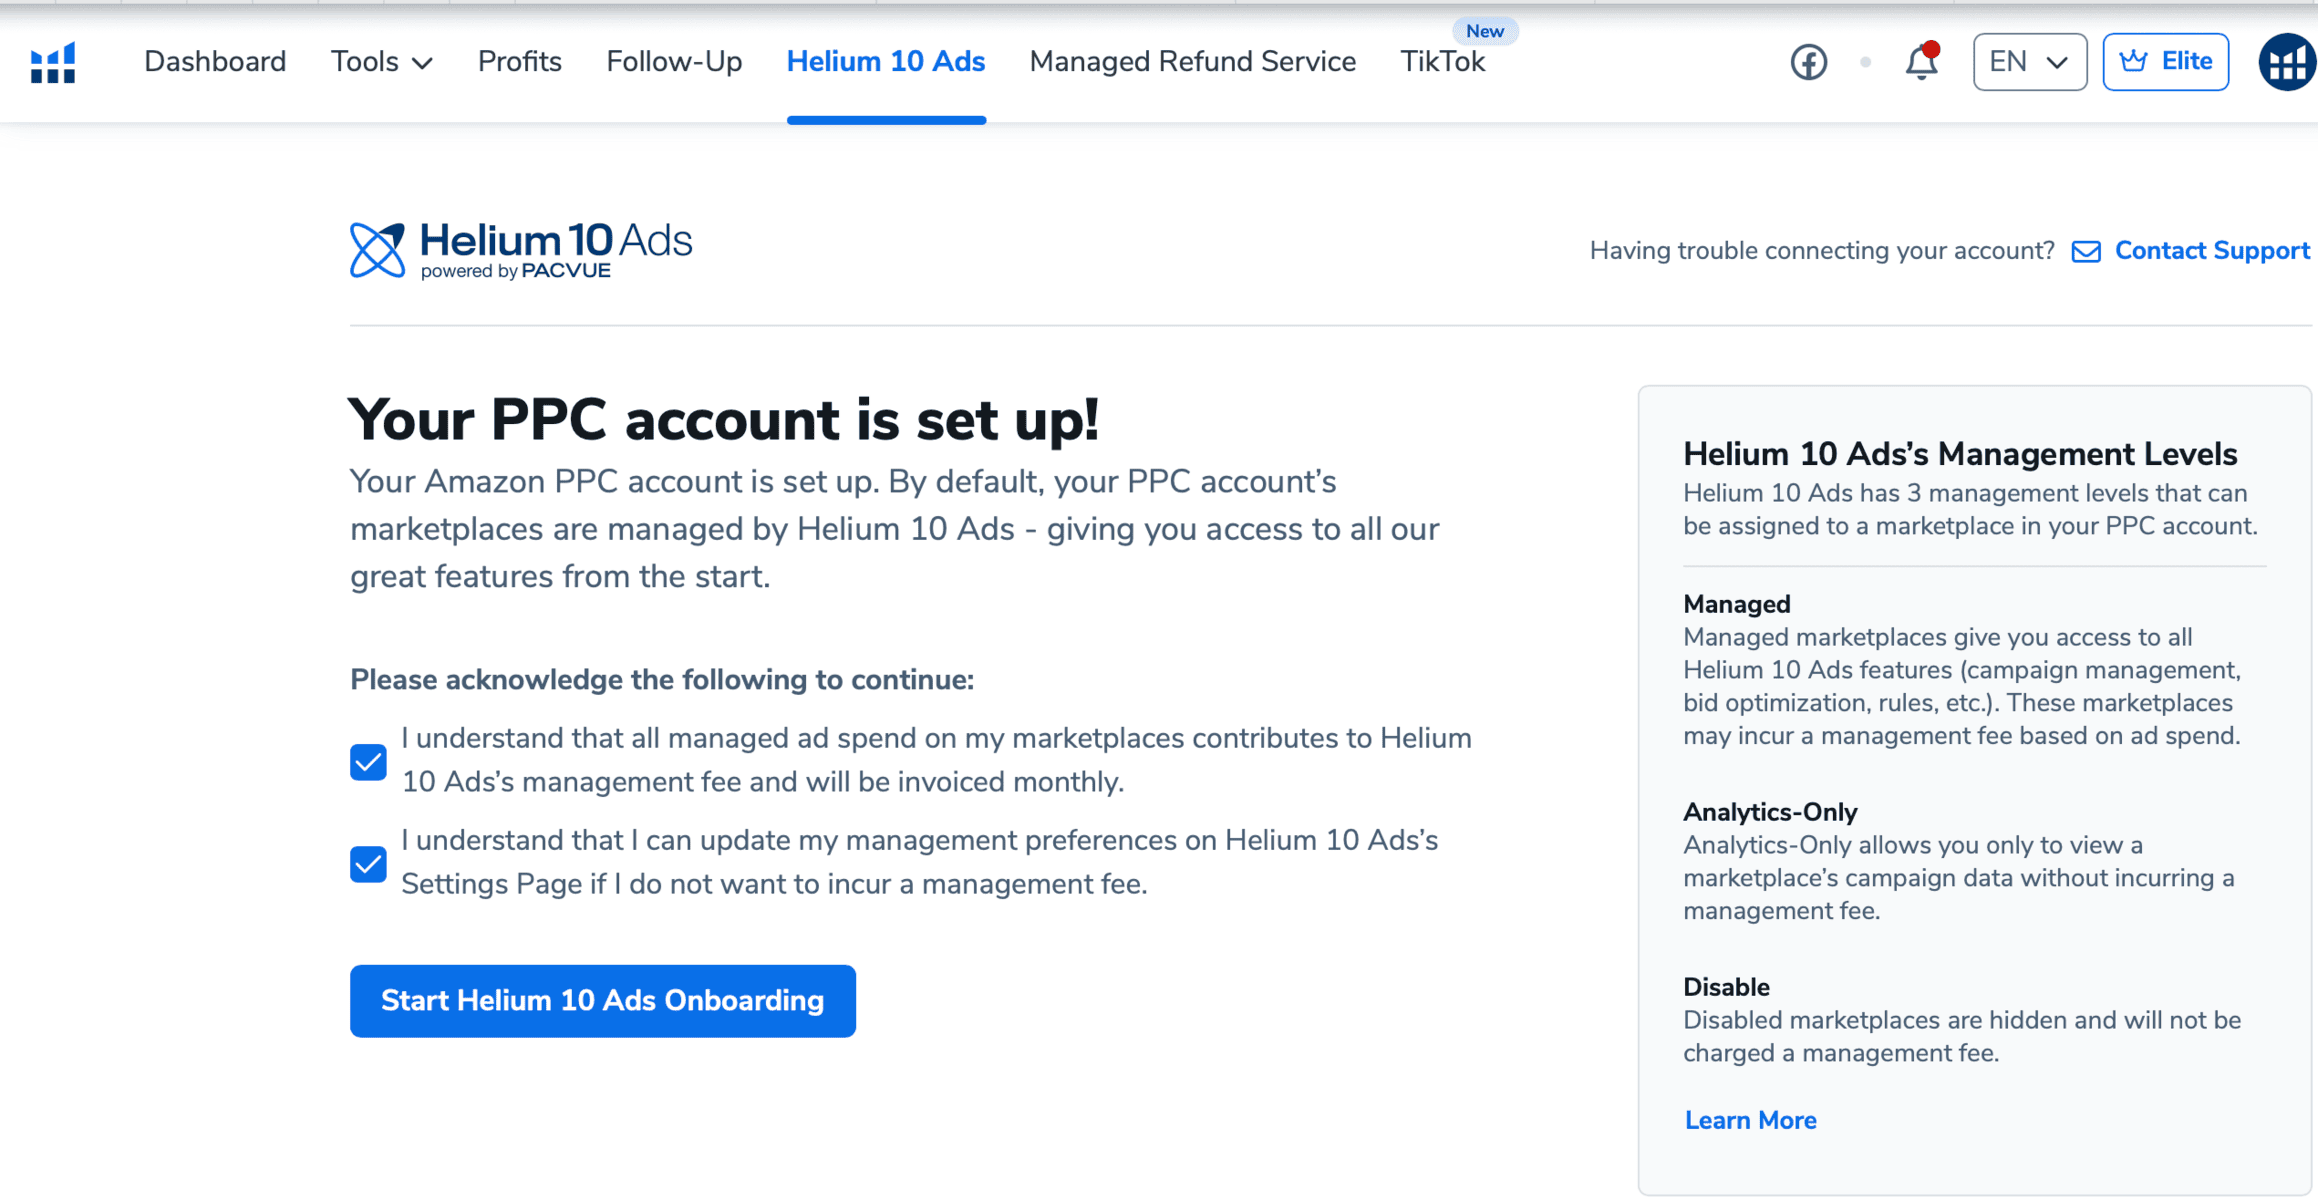2318x1200 pixels.
Task: Open notifications bell icon
Action: 1921,62
